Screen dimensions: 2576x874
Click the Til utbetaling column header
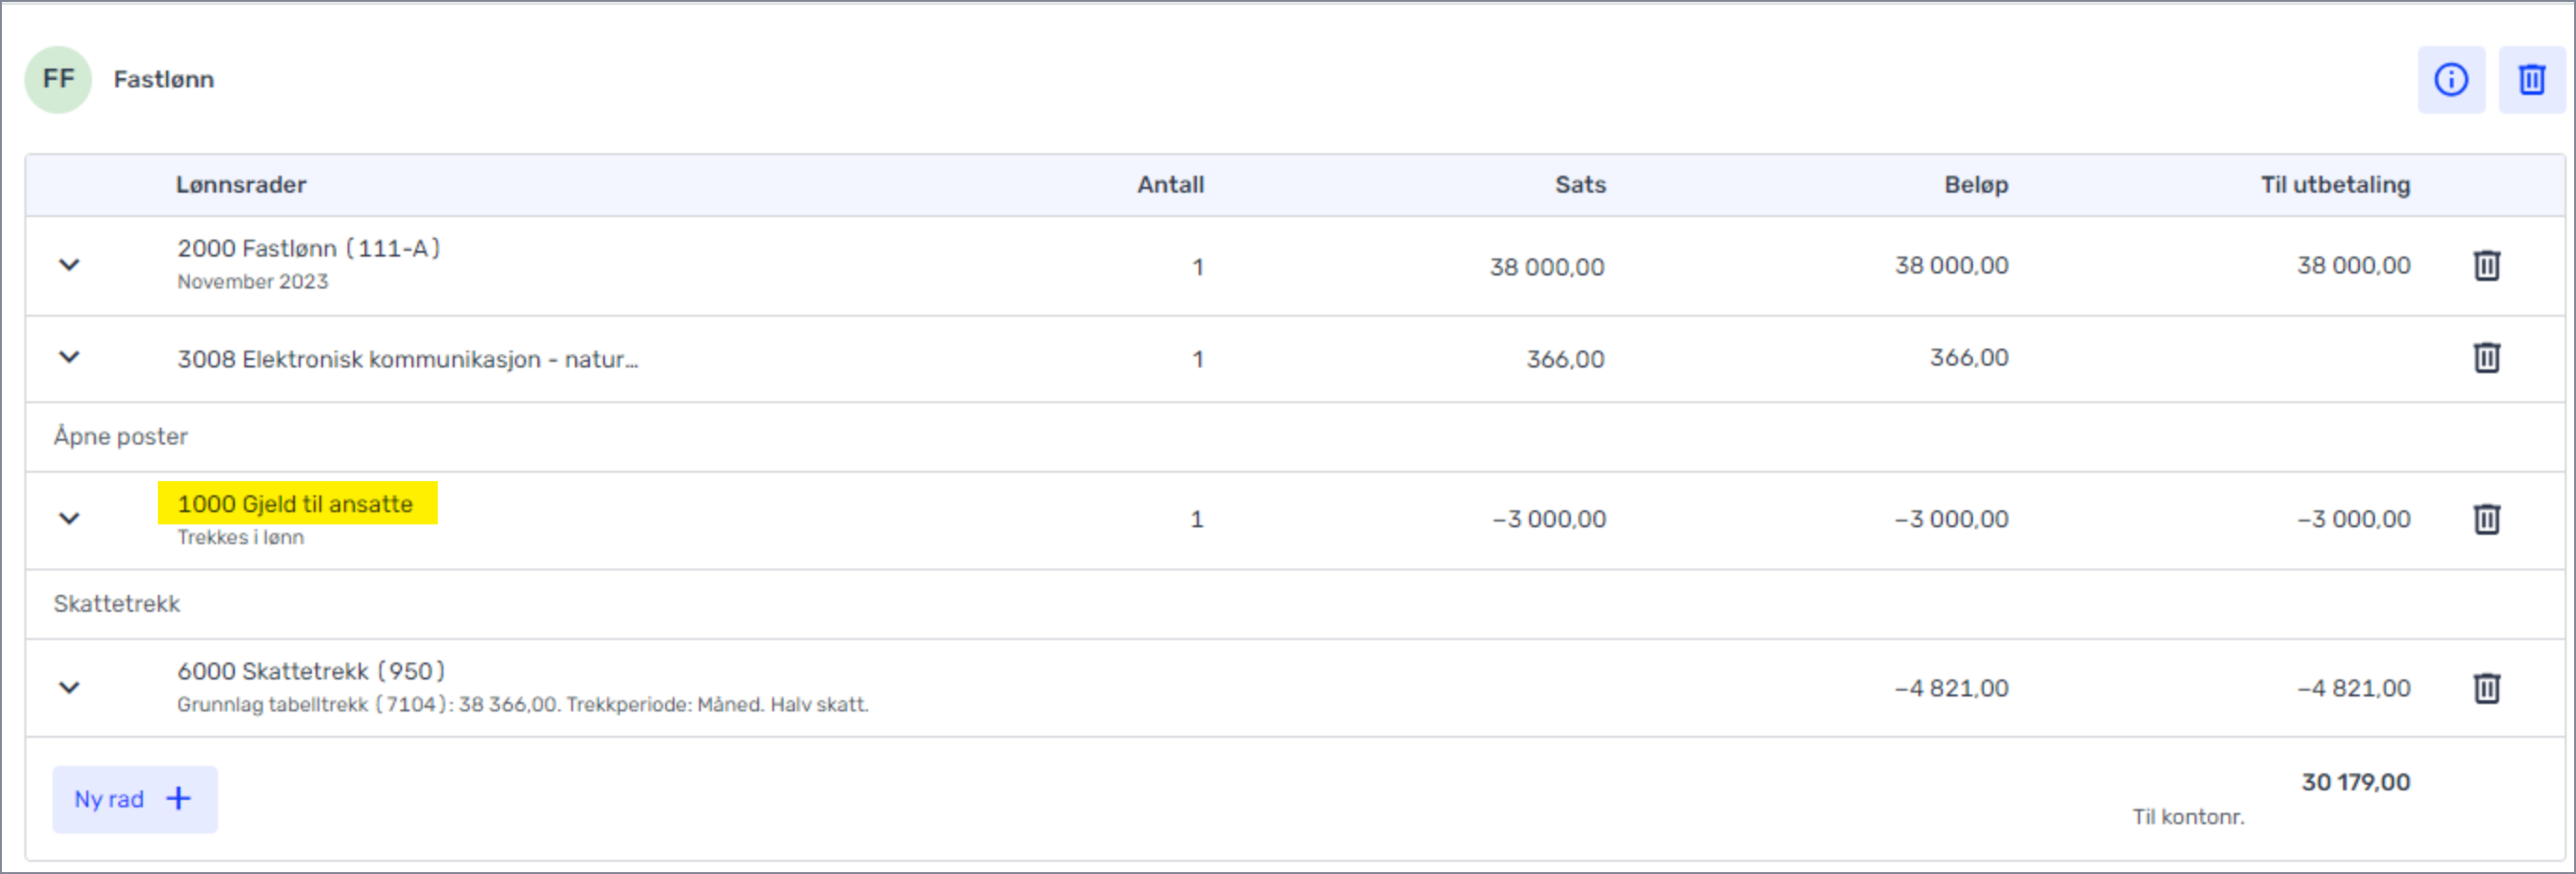coord(2335,185)
